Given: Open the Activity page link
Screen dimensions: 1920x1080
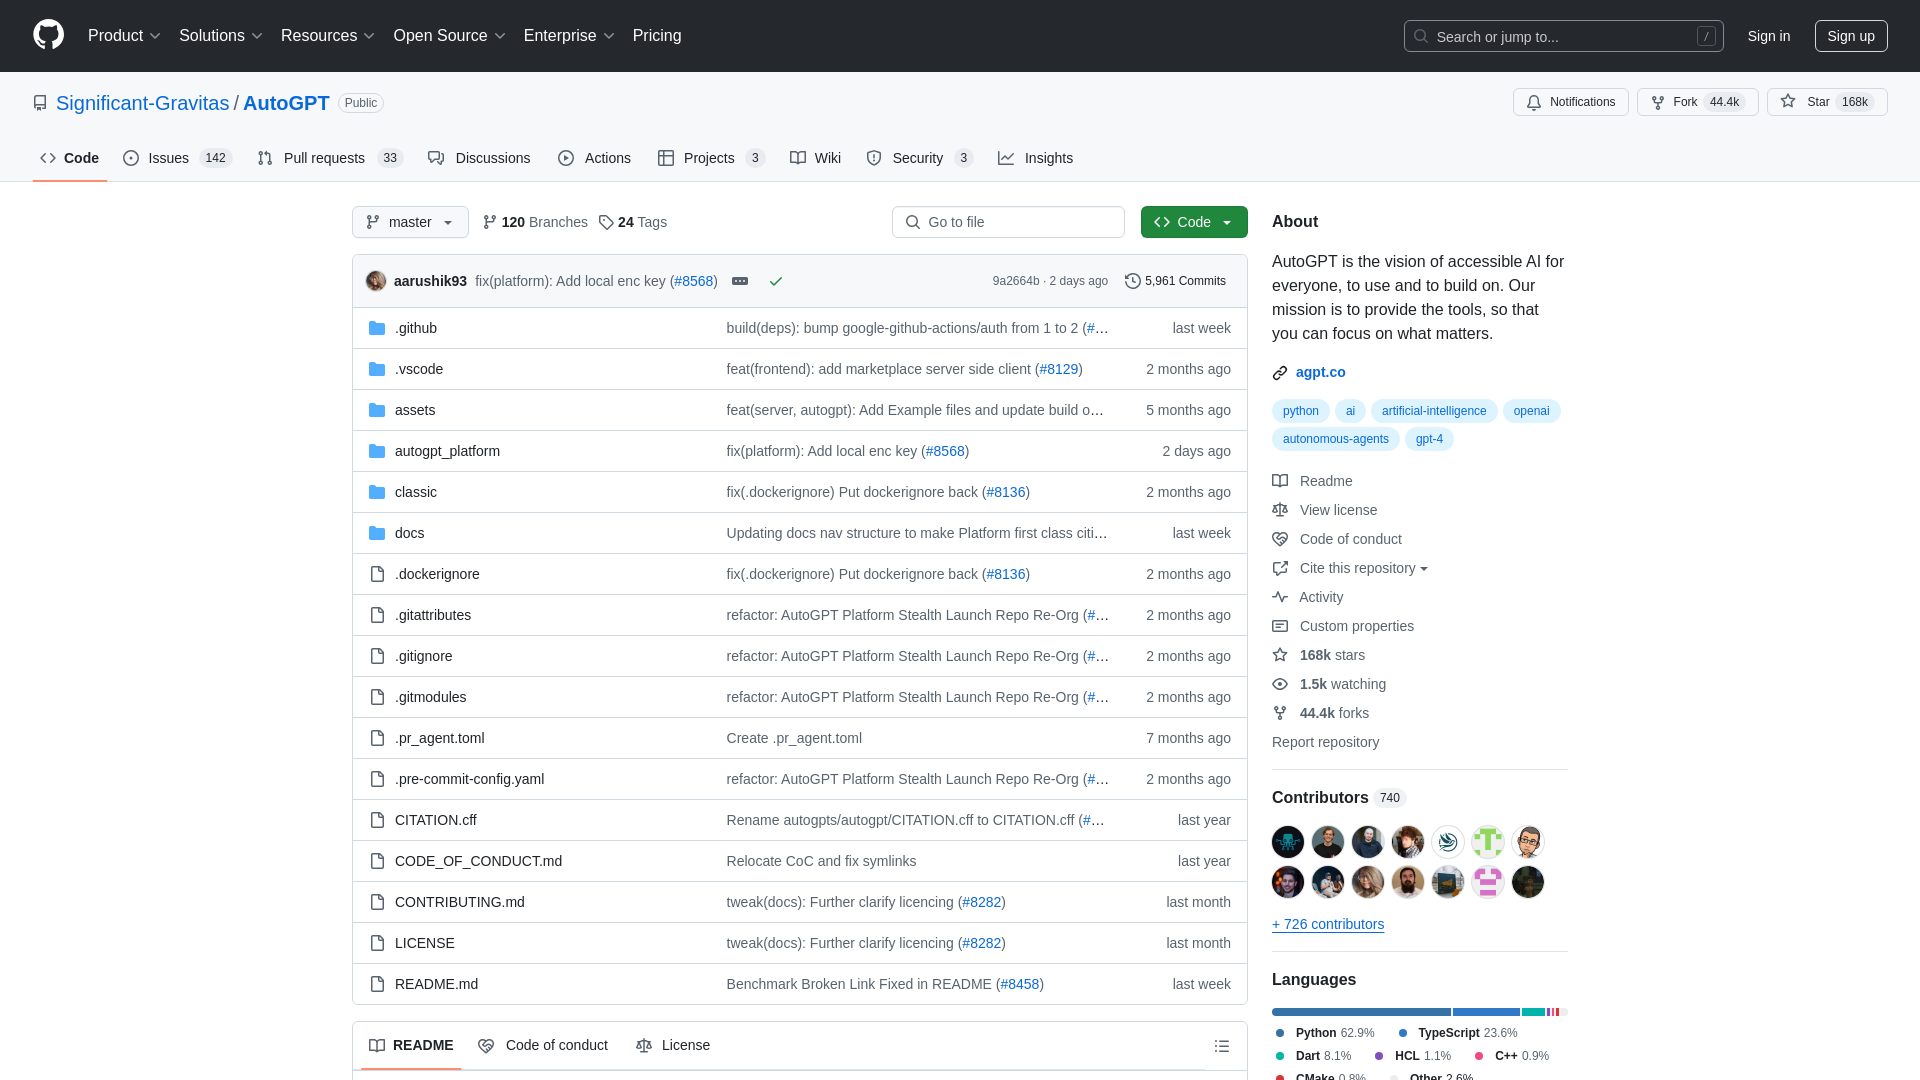Looking at the screenshot, I should [x=1307, y=597].
